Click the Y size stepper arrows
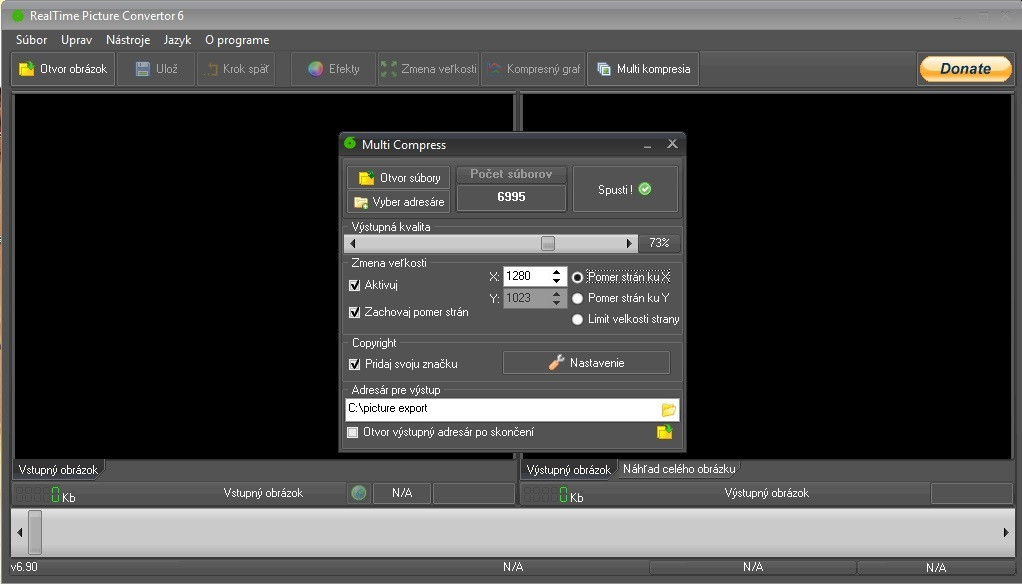Viewport: 1022px width, 586px height. tap(557, 299)
